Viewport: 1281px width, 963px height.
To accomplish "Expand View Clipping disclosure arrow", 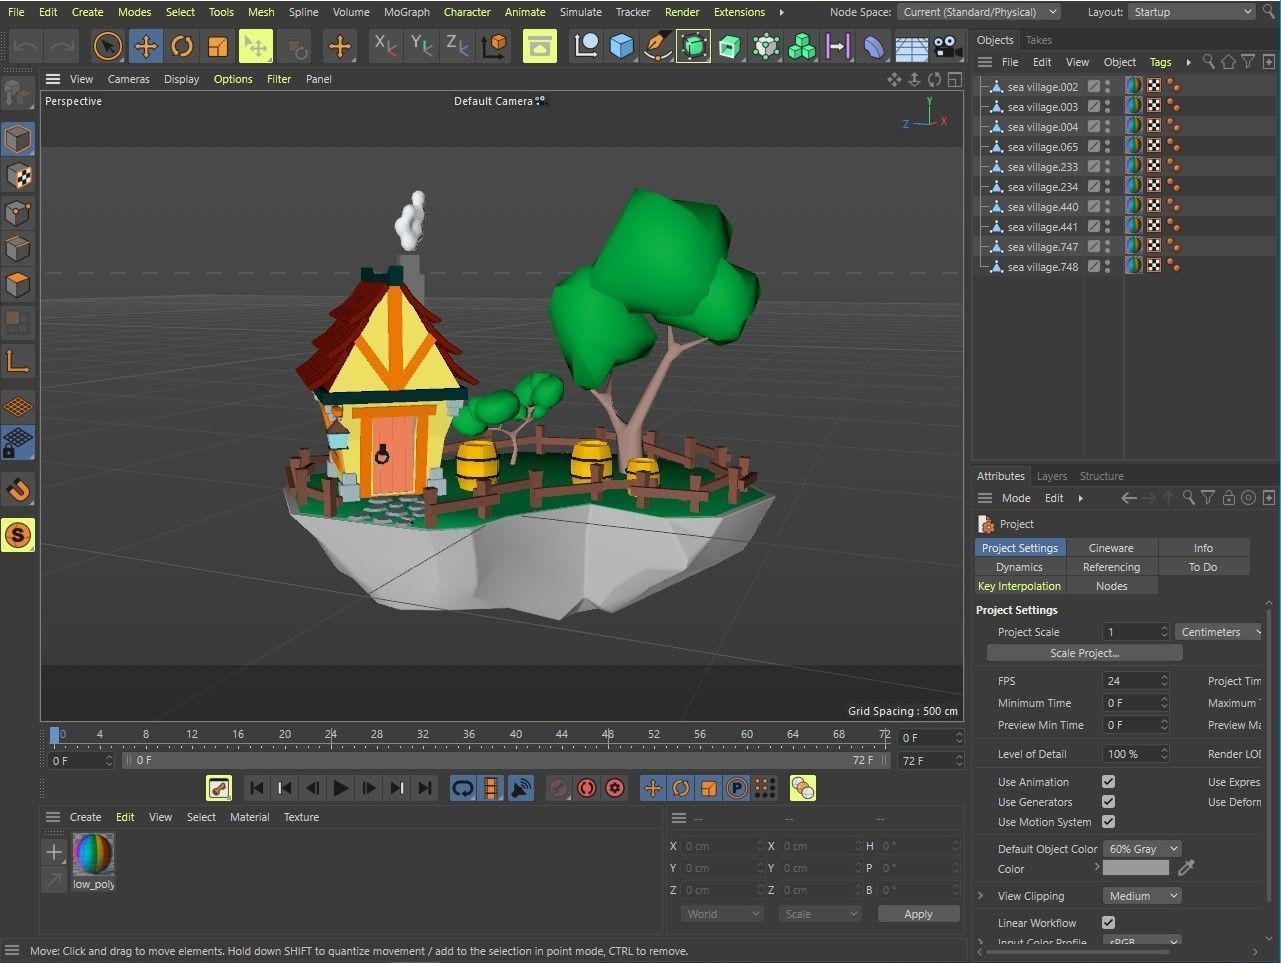I will pos(980,896).
